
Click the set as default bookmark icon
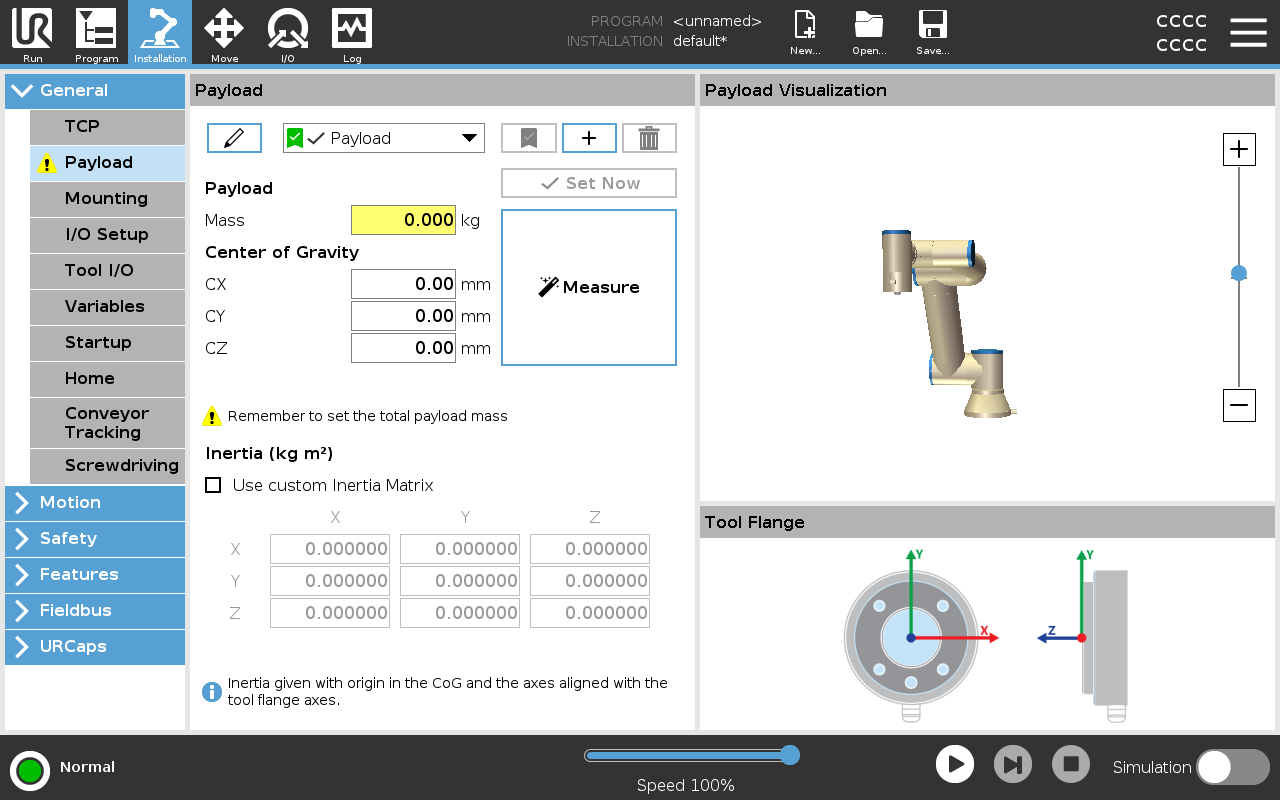click(528, 138)
